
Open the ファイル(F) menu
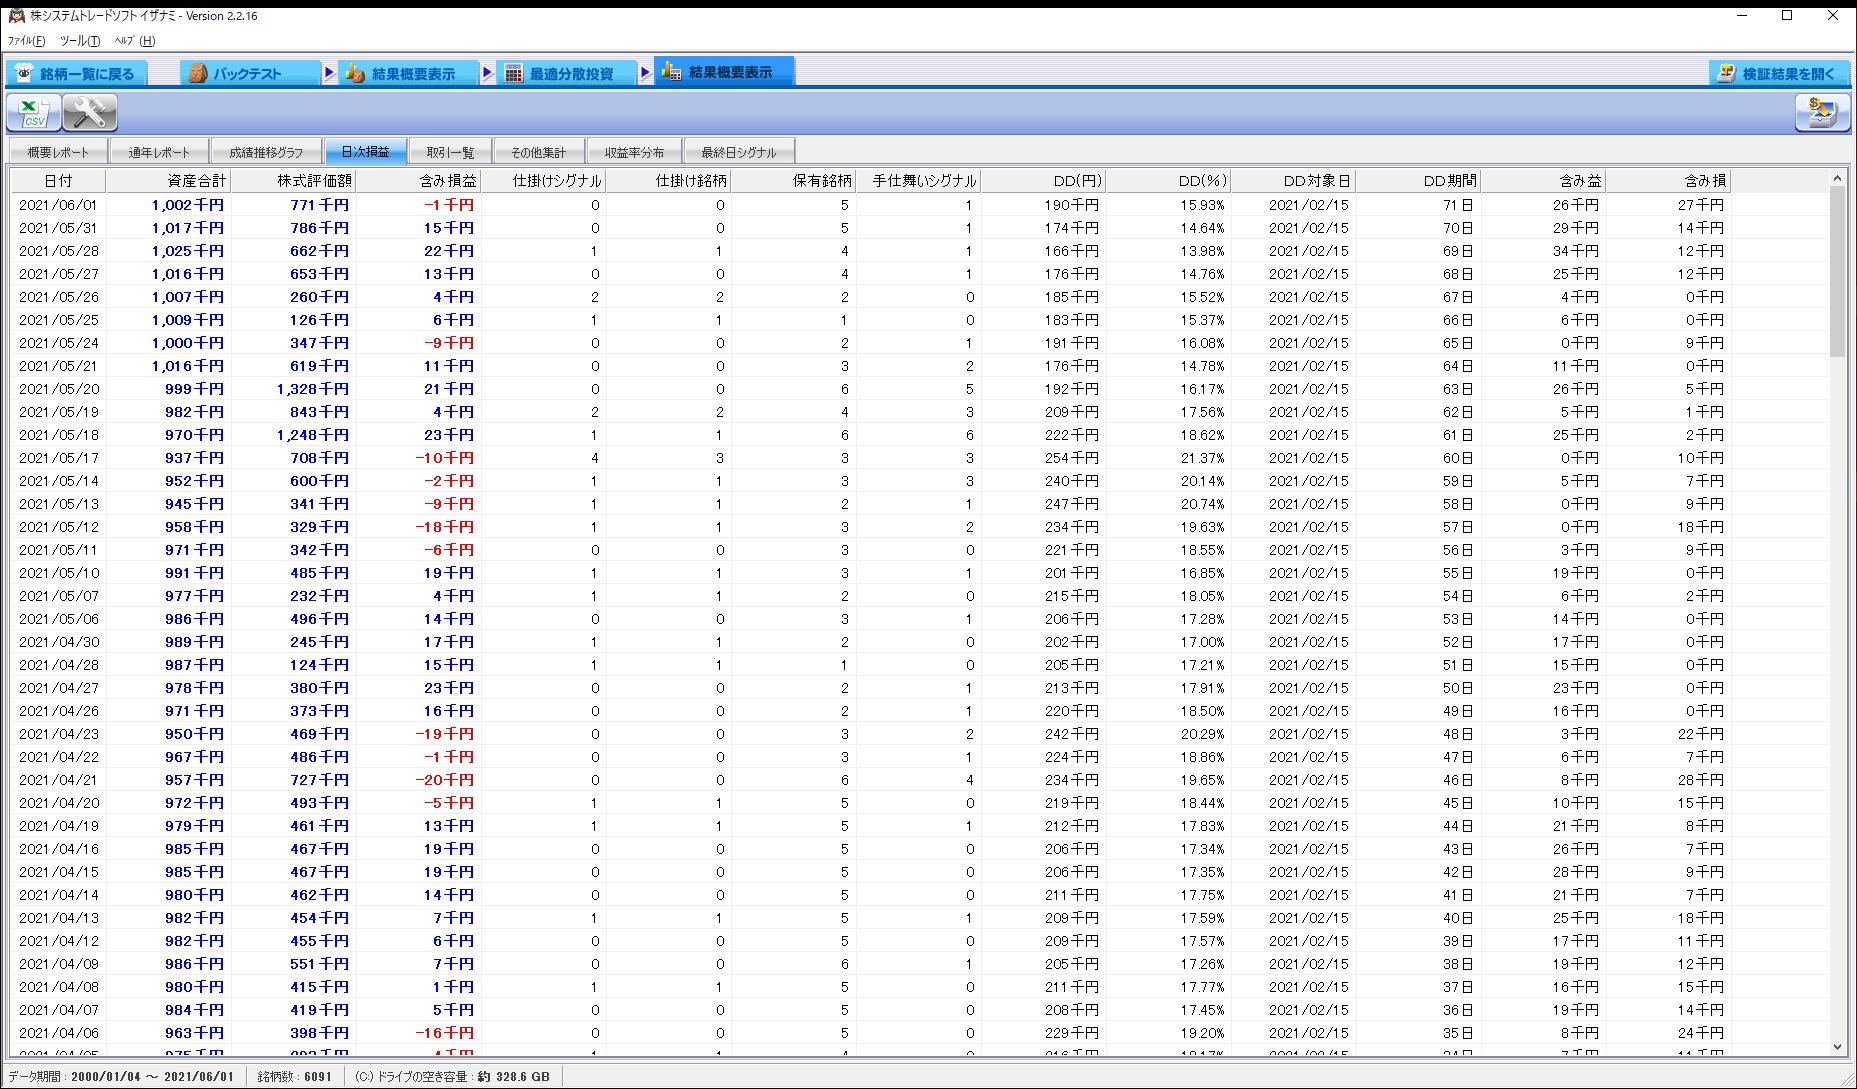click(26, 41)
